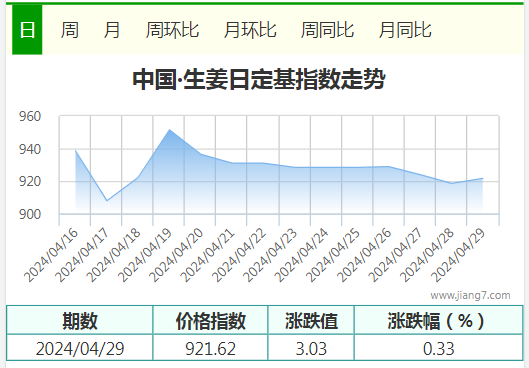Click the 921.62 price index cell
Screen dimensions: 529x368
tap(210, 348)
